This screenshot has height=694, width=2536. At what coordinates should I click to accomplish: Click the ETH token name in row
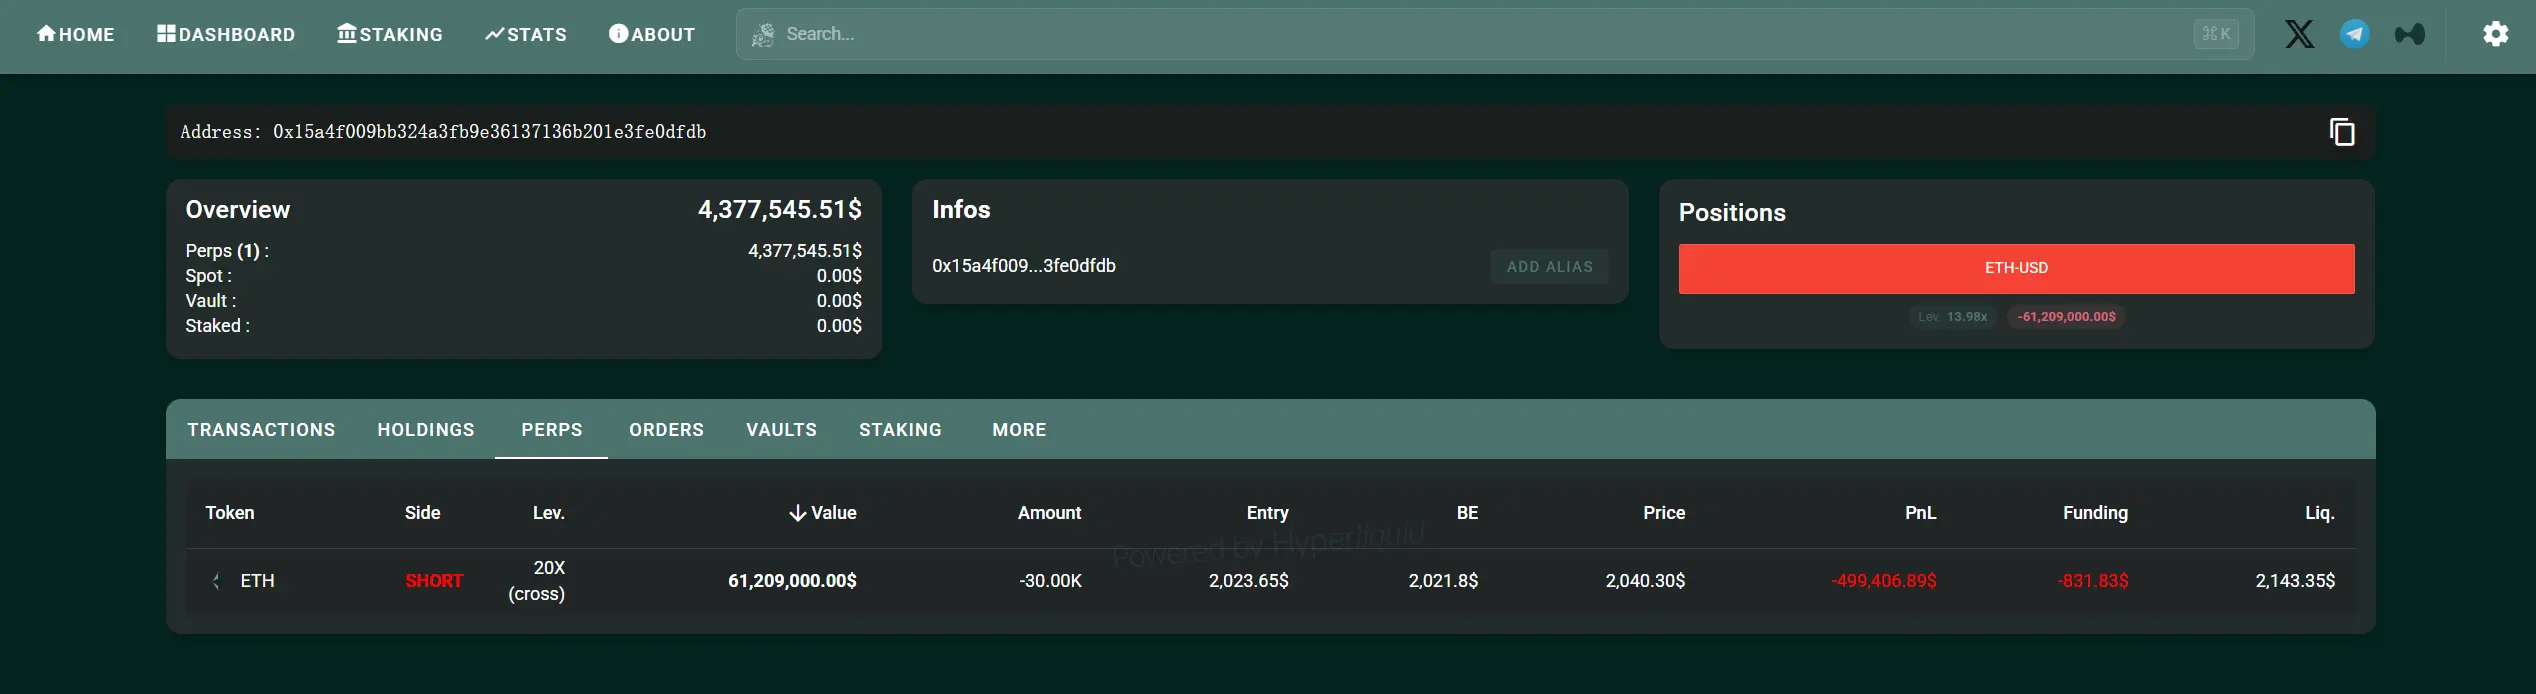[257, 581]
